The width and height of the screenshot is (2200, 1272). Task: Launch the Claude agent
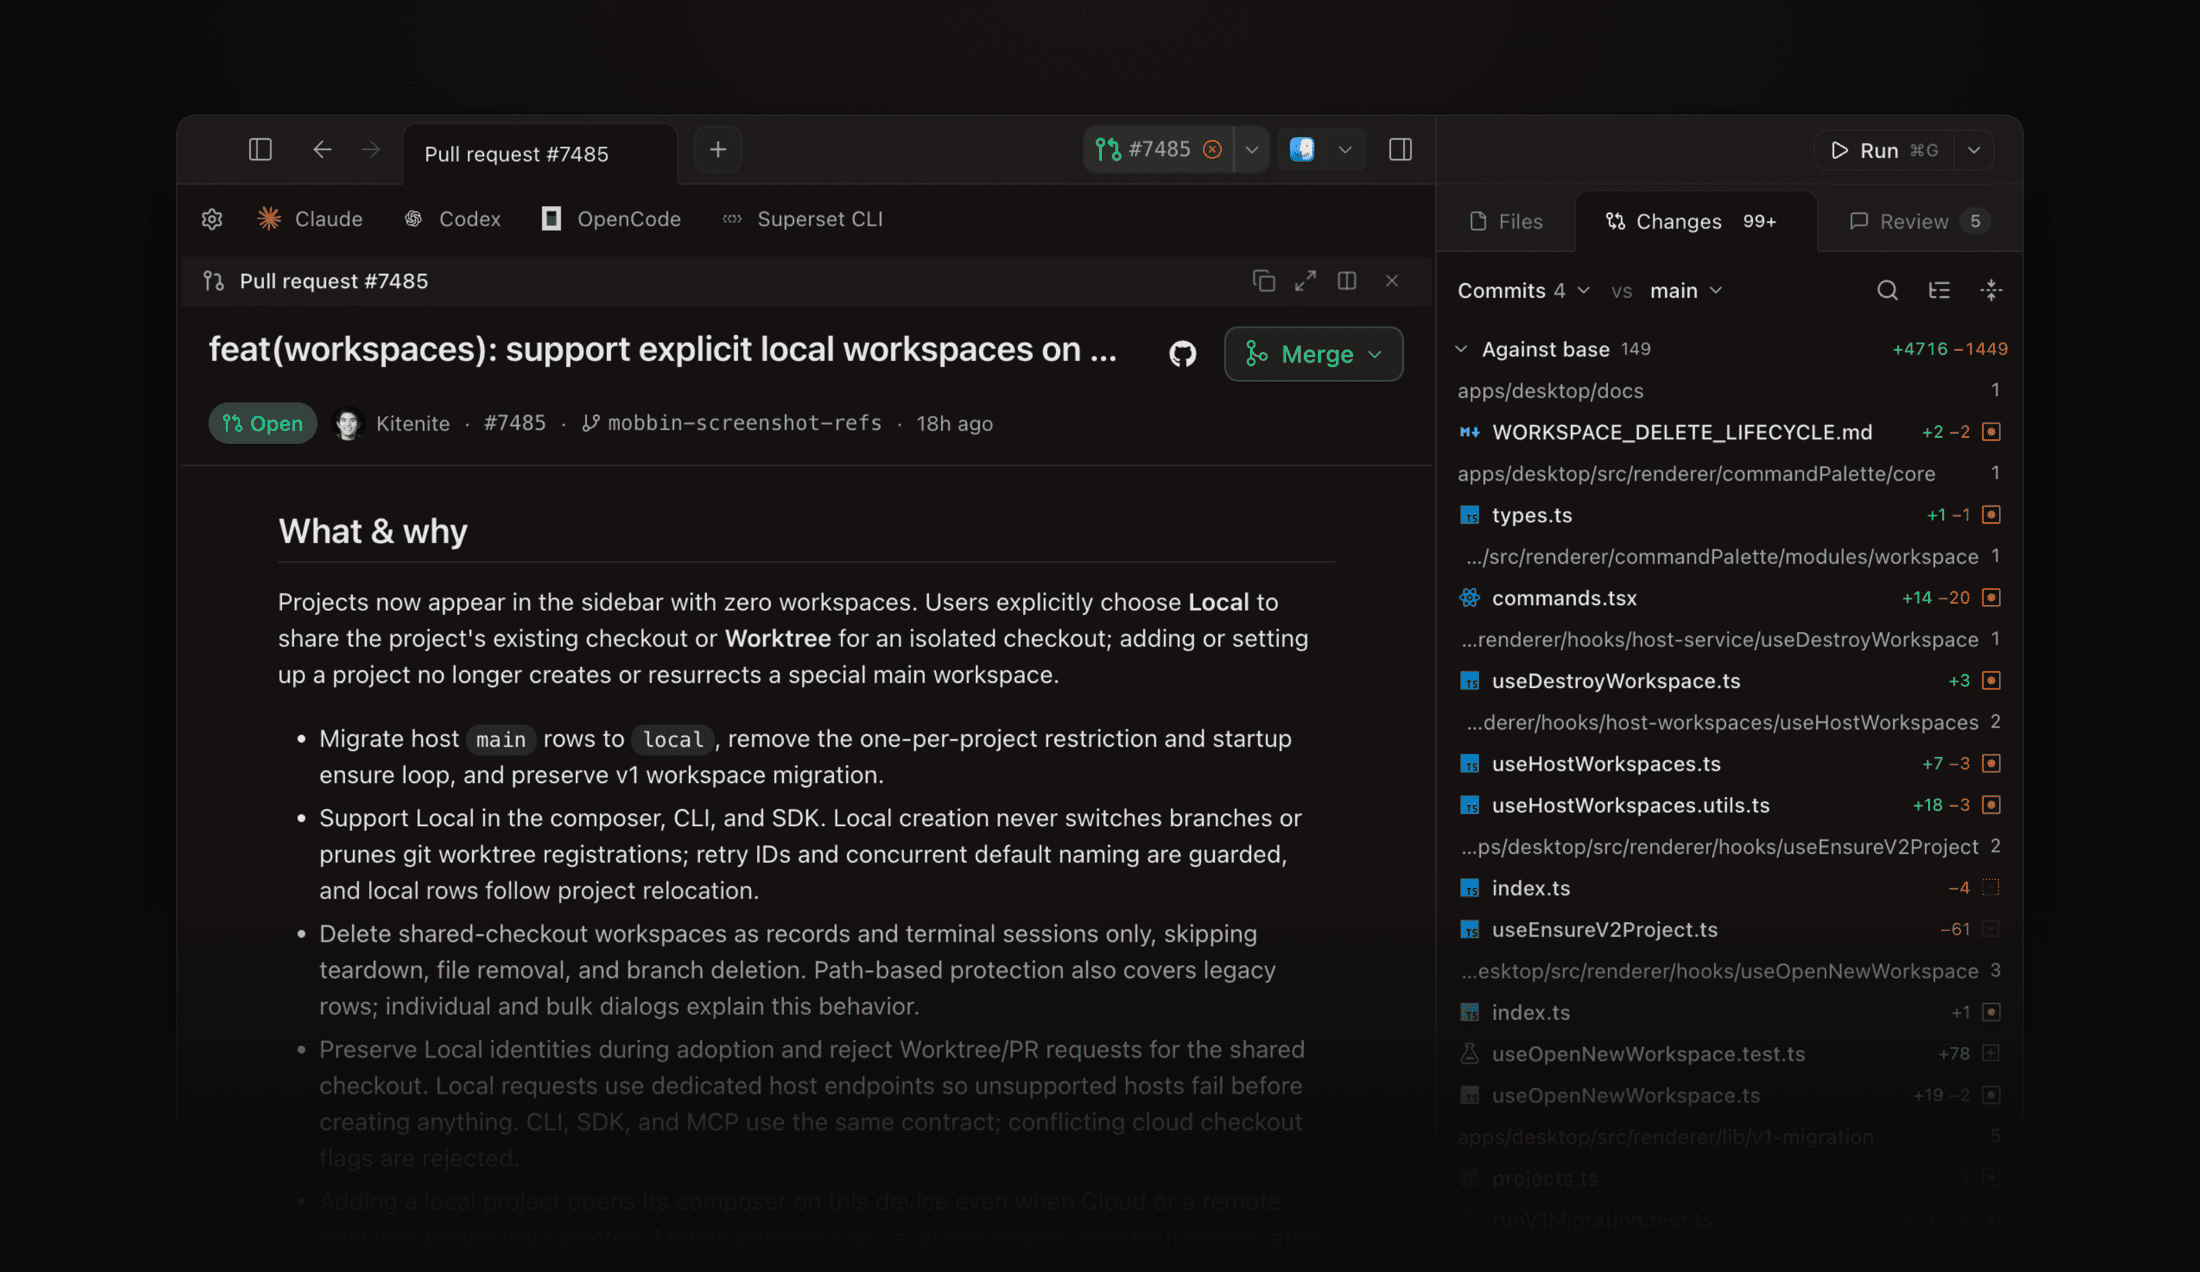click(310, 219)
